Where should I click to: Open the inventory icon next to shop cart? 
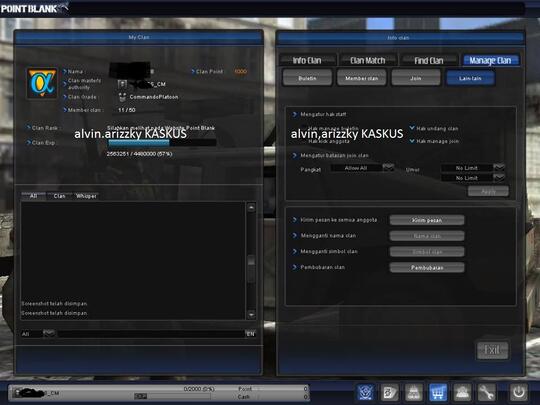tap(414, 392)
